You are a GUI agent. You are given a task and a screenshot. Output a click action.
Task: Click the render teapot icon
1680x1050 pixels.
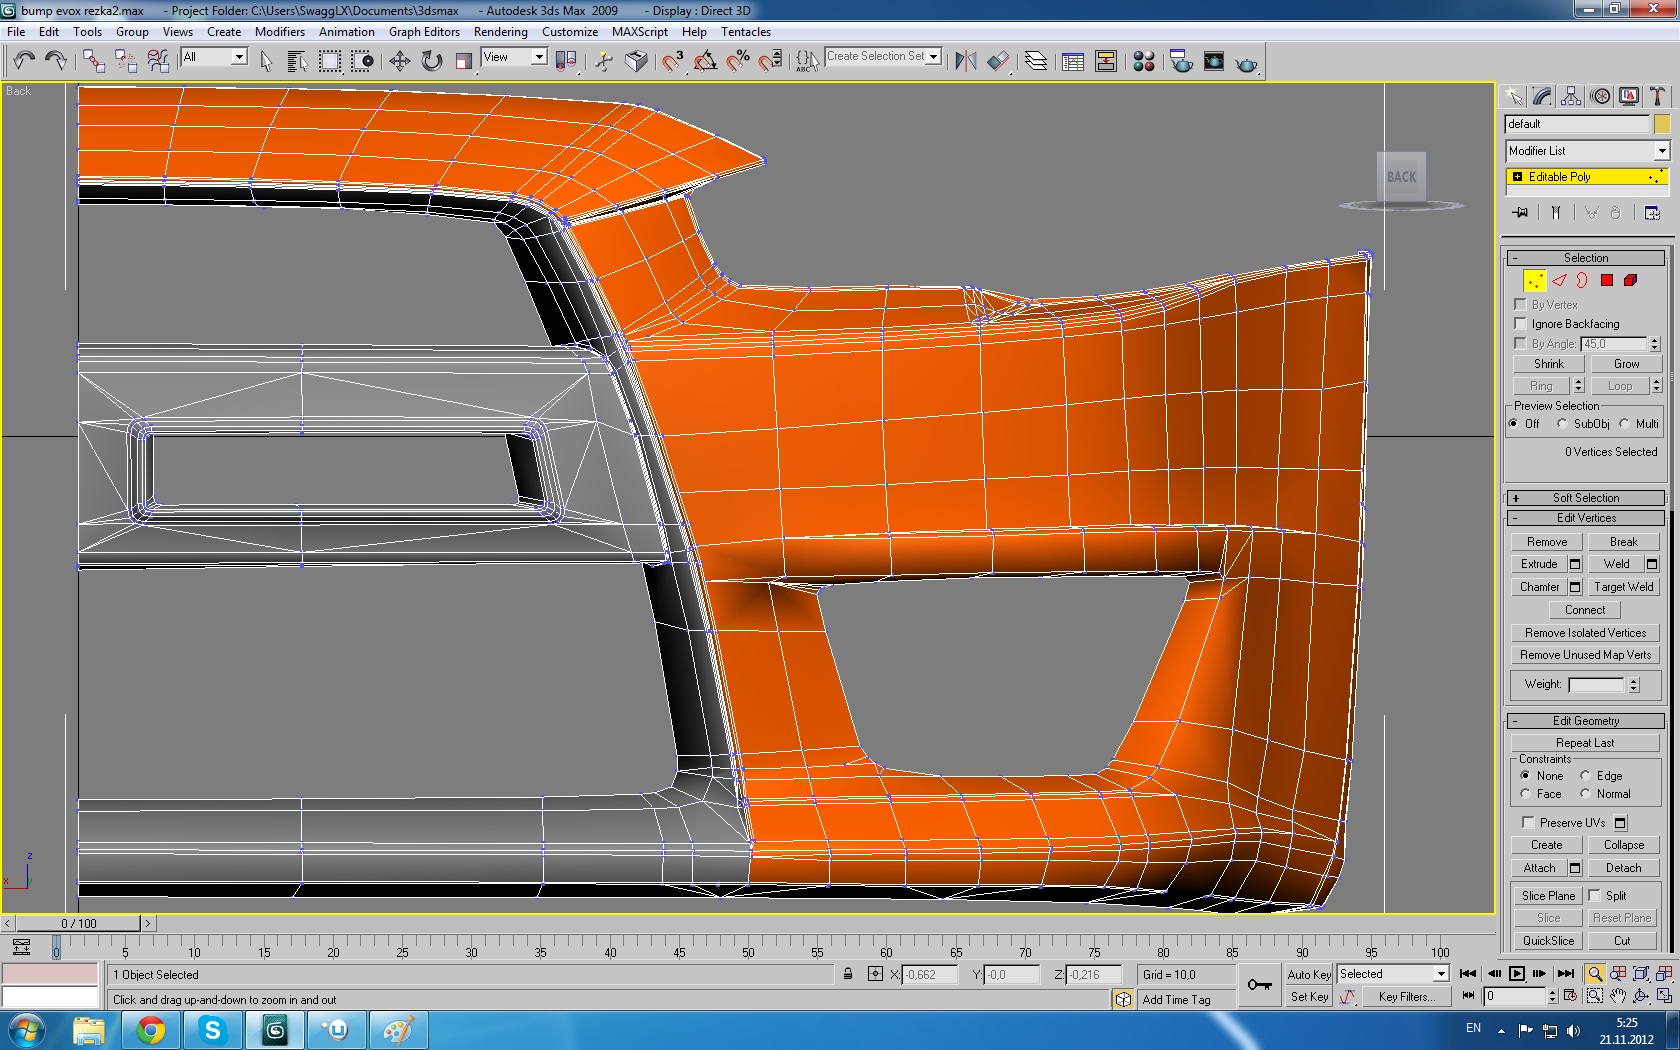(x=1246, y=63)
